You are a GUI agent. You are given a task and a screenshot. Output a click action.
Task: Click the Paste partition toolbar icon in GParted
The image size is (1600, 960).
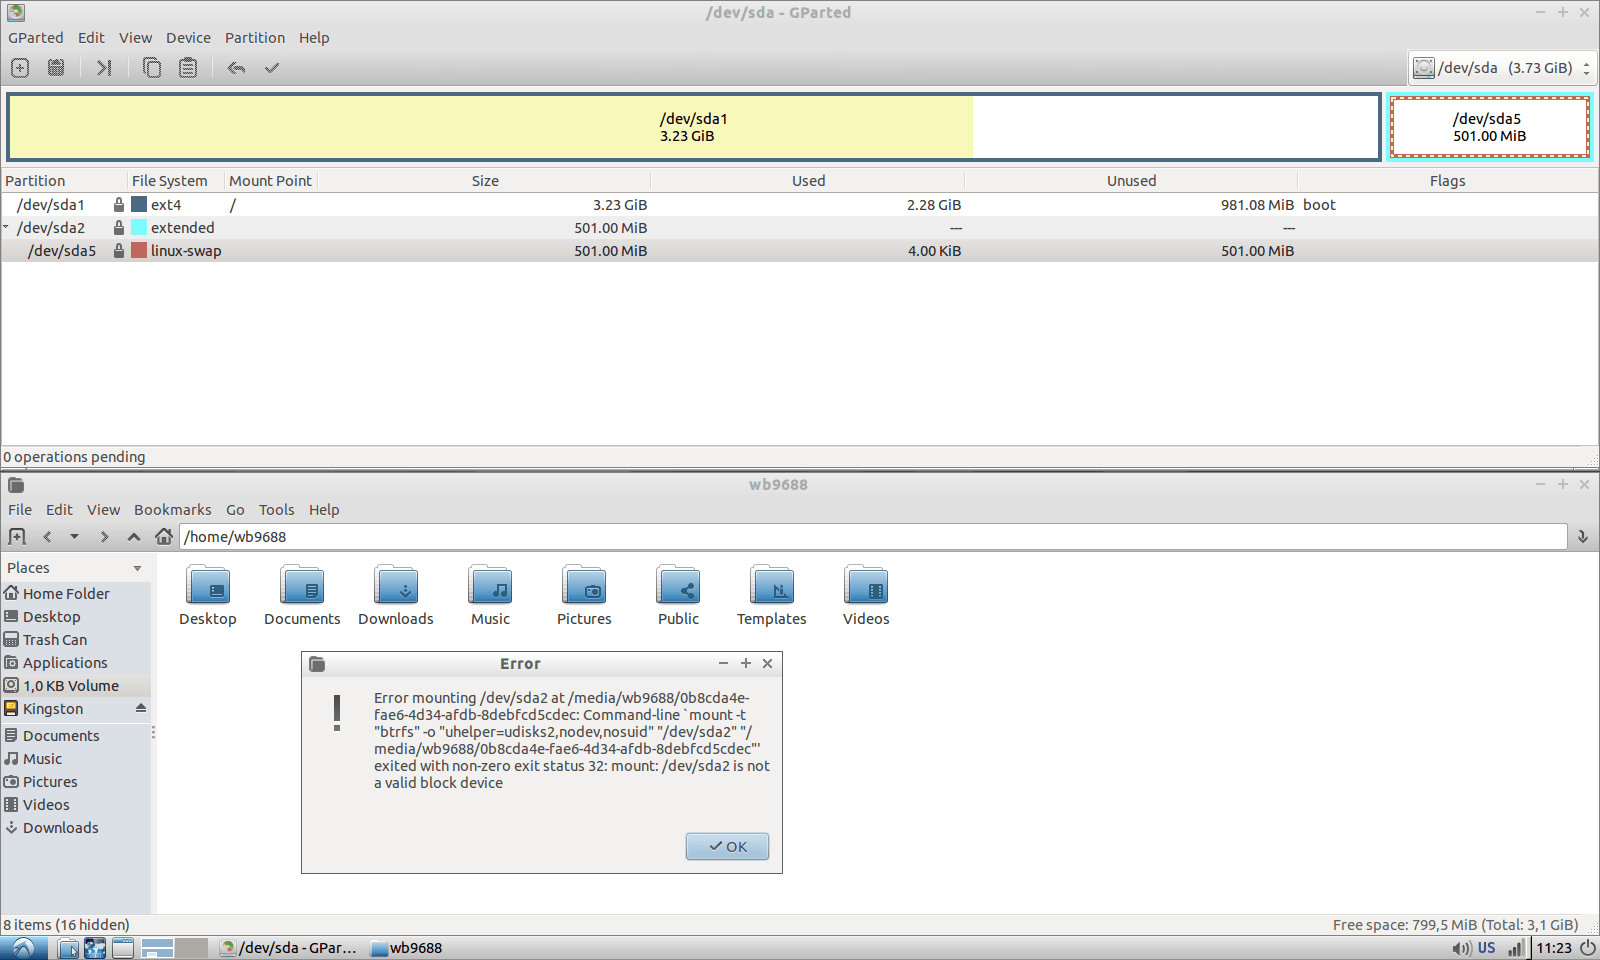[188, 68]
